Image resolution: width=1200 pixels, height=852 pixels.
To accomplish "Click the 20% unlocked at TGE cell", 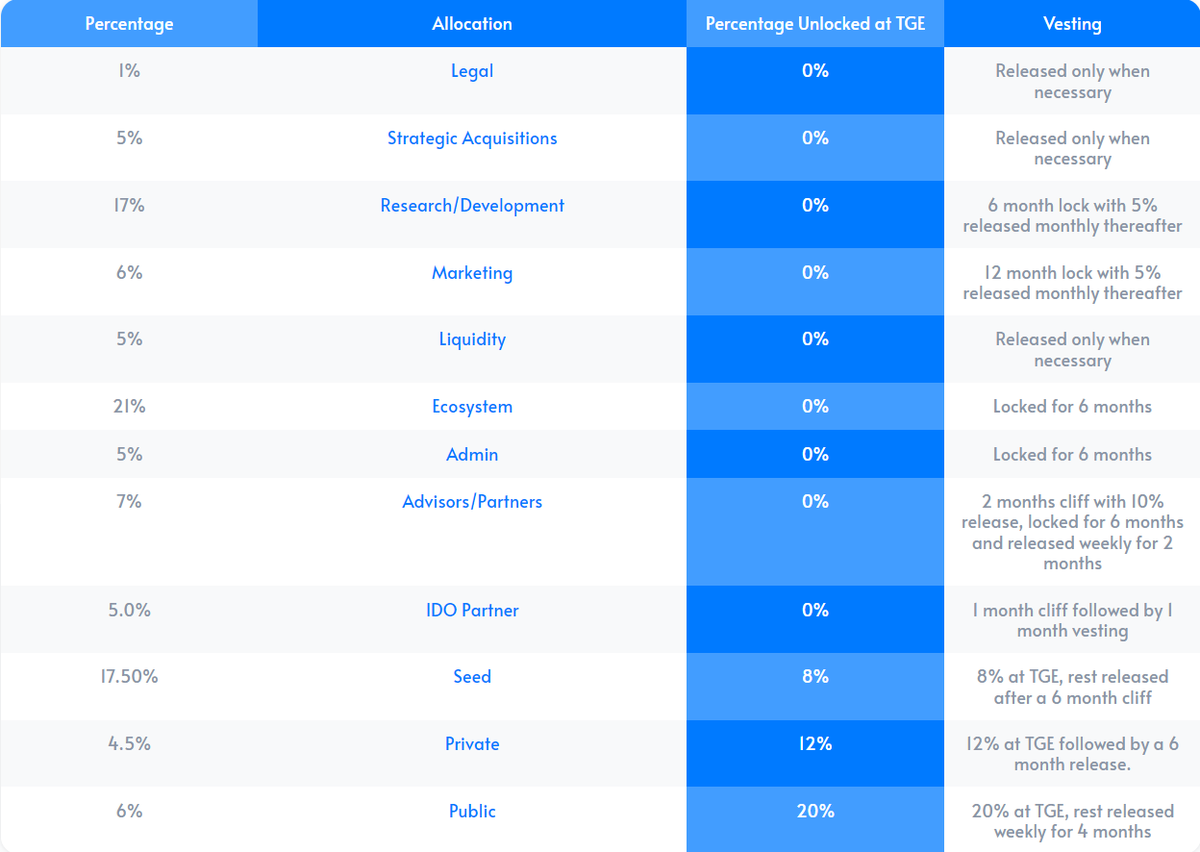I will tap(815, 810).
